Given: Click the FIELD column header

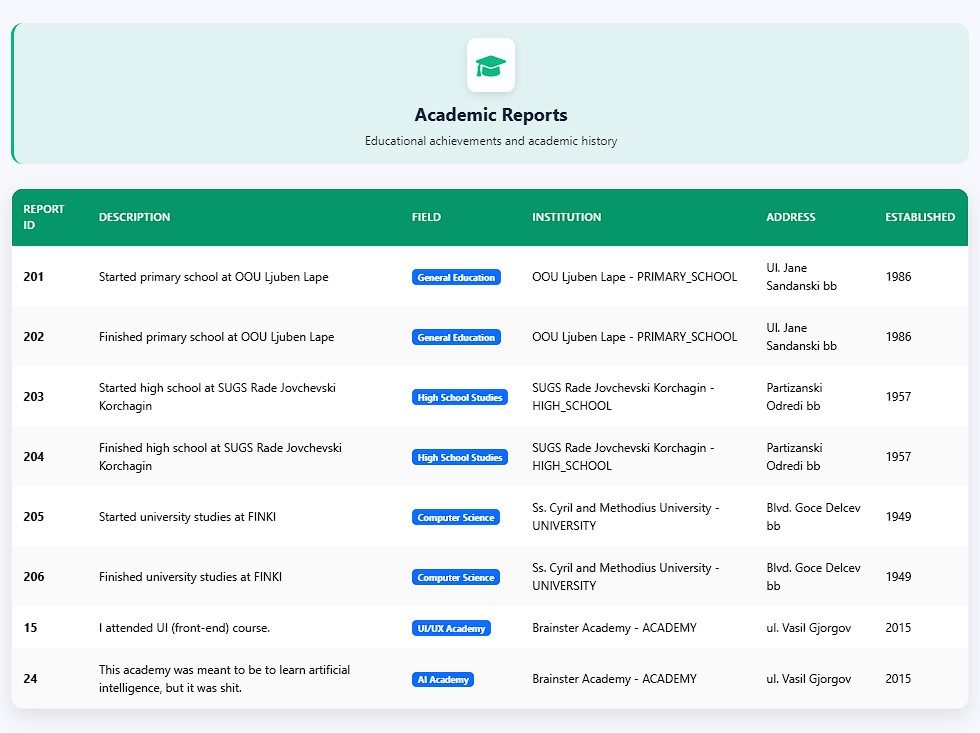Looking at the screenshot, I should [x=426, y=217].
